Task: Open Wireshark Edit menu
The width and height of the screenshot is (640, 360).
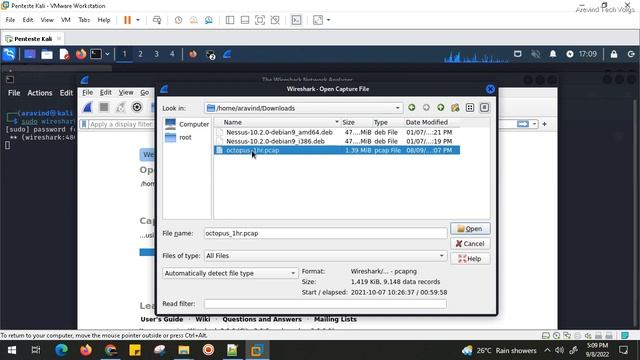Action: [x=106, y=93]
